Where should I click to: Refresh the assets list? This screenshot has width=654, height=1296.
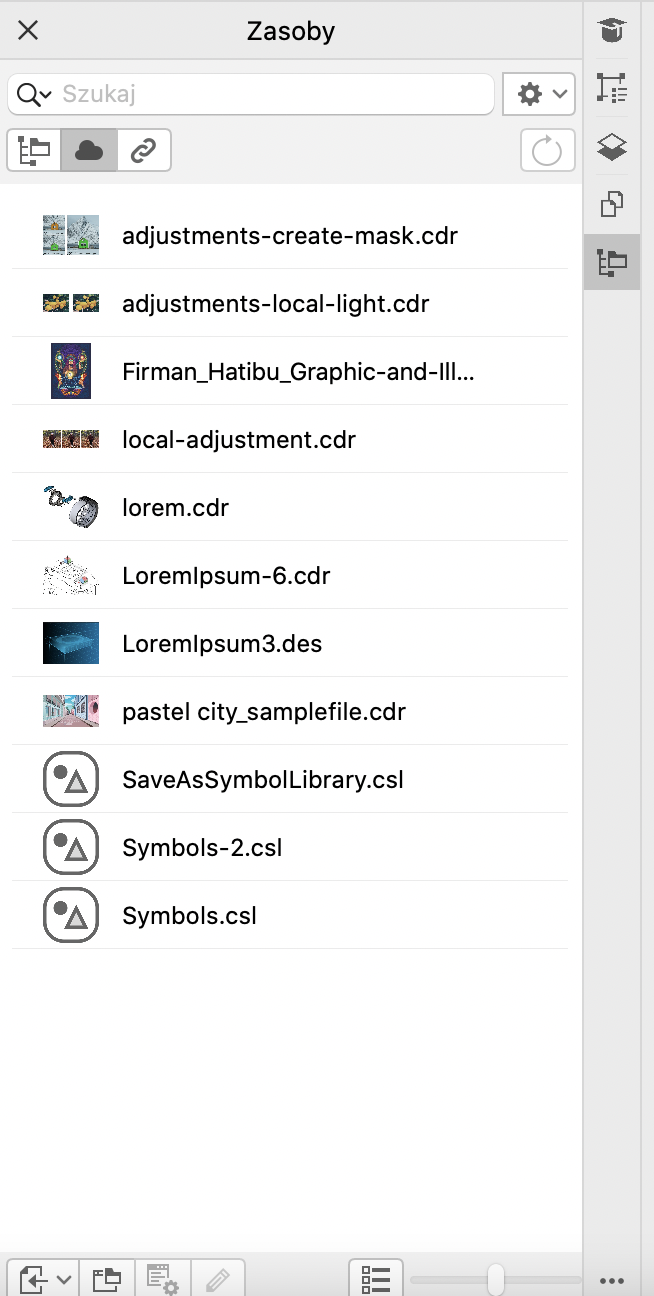click(x=547, y=151)
